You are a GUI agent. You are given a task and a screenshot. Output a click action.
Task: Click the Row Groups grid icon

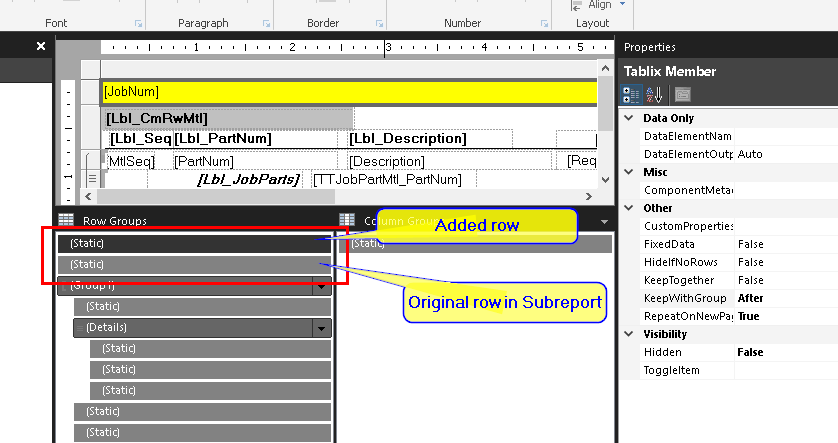[x=66, y=220]
